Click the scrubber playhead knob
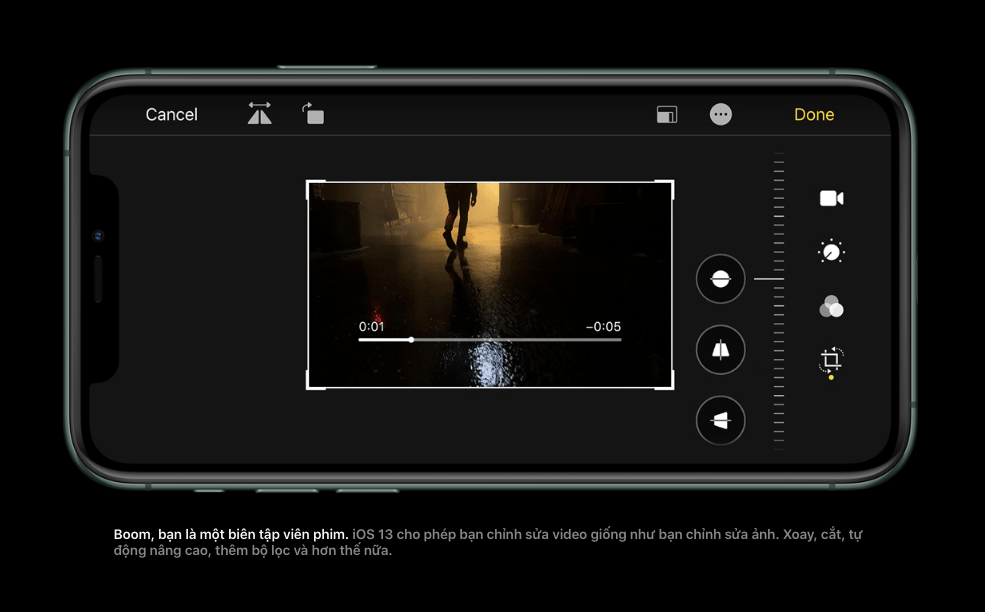 pyautogui.click(x=411, y=340)
